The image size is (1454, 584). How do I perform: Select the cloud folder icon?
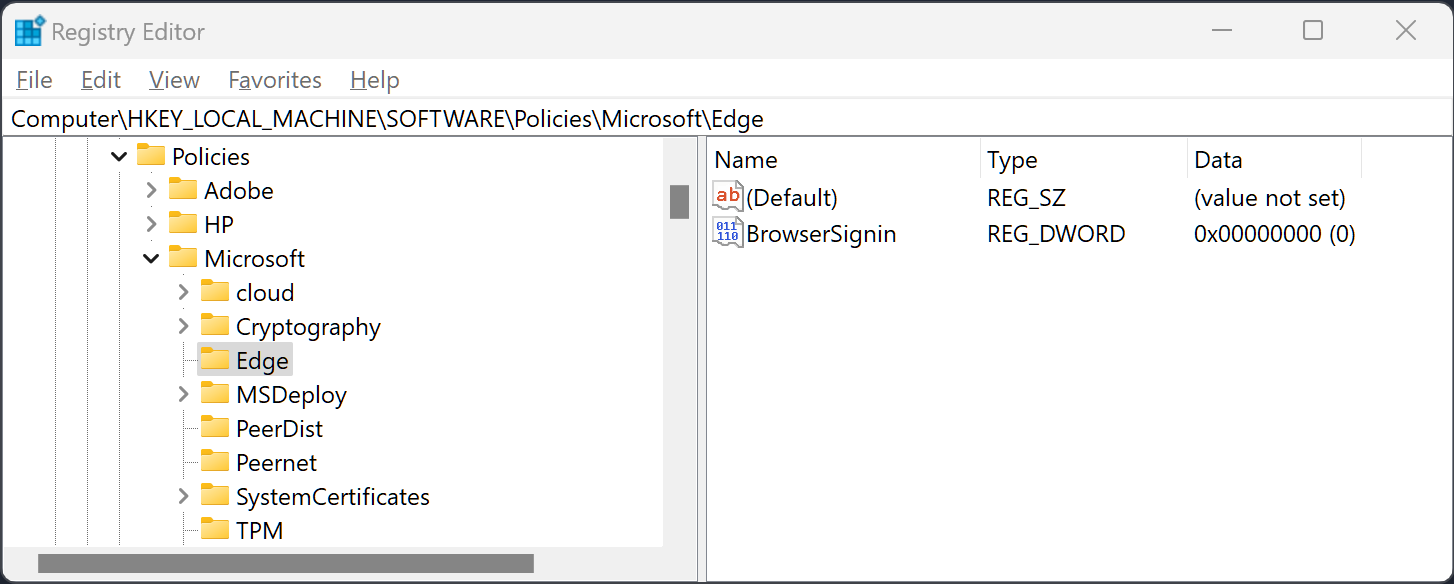[x=214, y=292]
